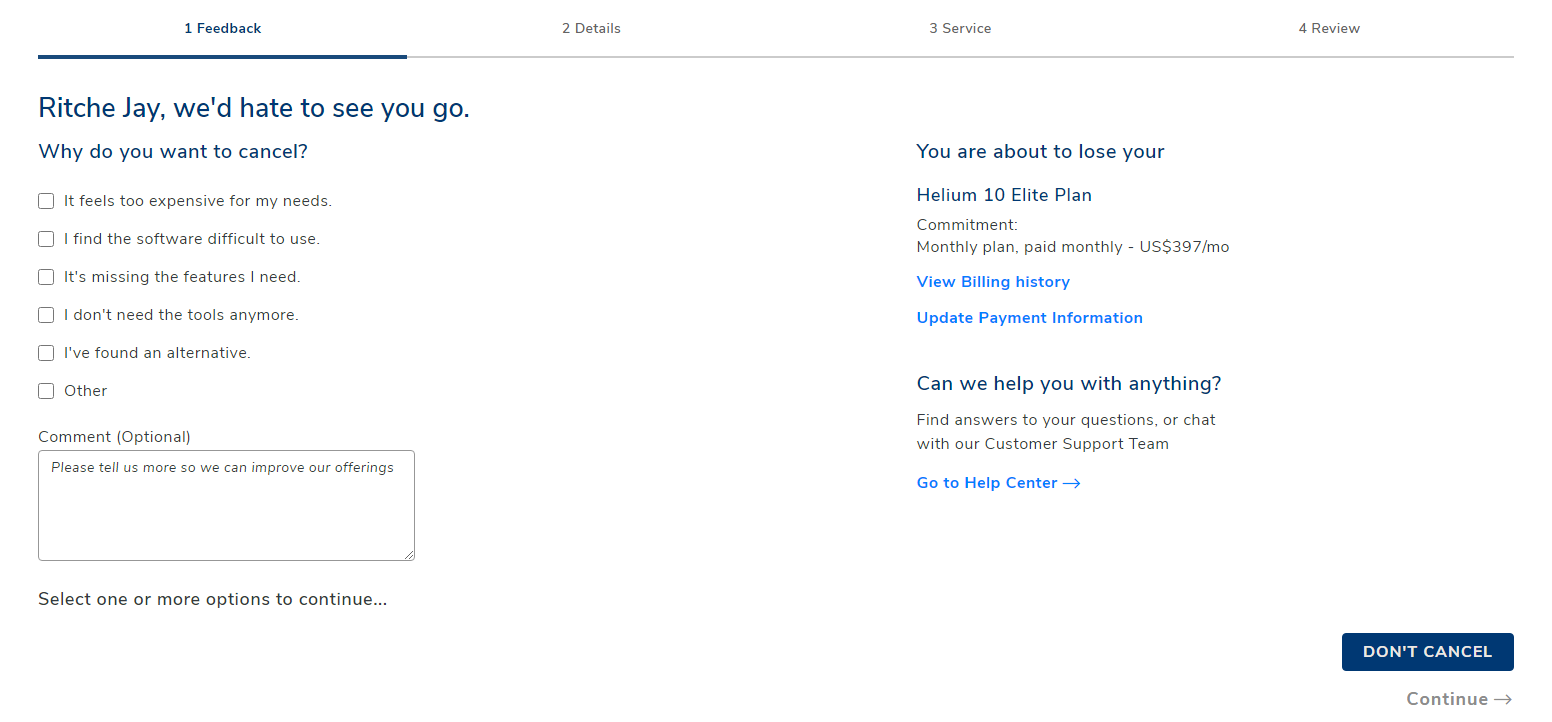Image resolution: width=1552 pixels, height=722 pixels.
Task: Open View Billing history link
Action: (x=993, y=282)
